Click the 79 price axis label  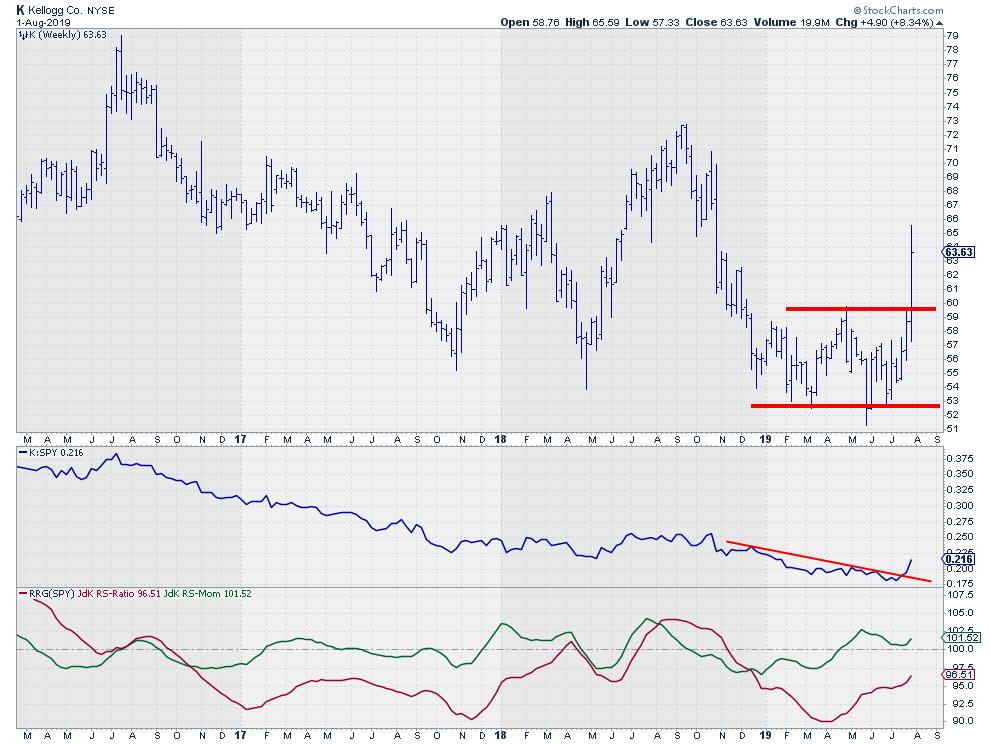(x=953, y=35)
